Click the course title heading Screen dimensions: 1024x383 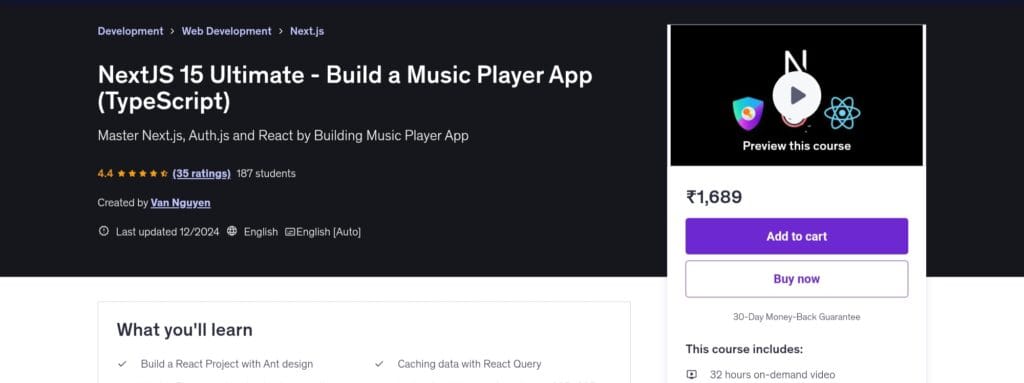(345, 88)
